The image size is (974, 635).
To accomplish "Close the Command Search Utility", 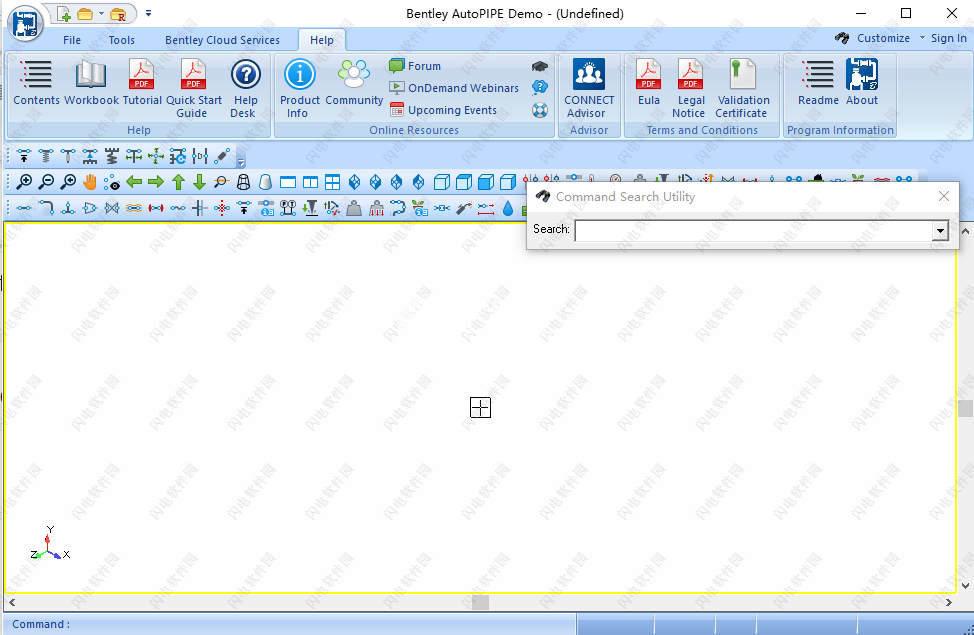I will [944, 196].
